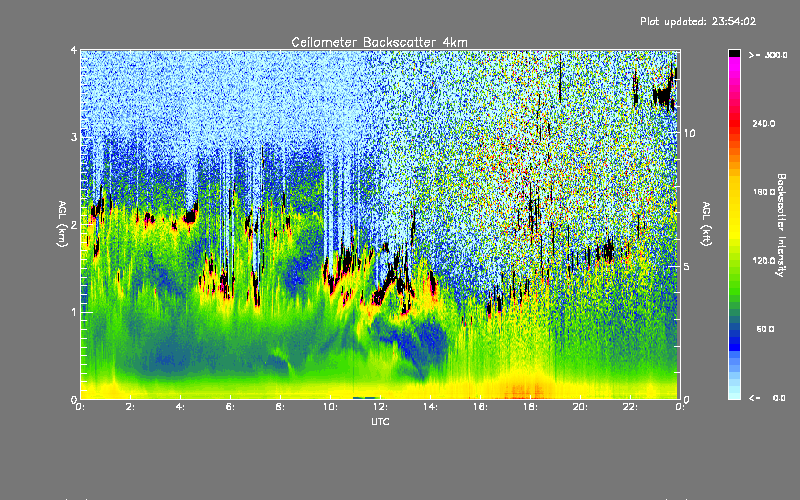Click the '>= 300.0' colorbar value
Viewport: 800px width, 500px height.
768,55
